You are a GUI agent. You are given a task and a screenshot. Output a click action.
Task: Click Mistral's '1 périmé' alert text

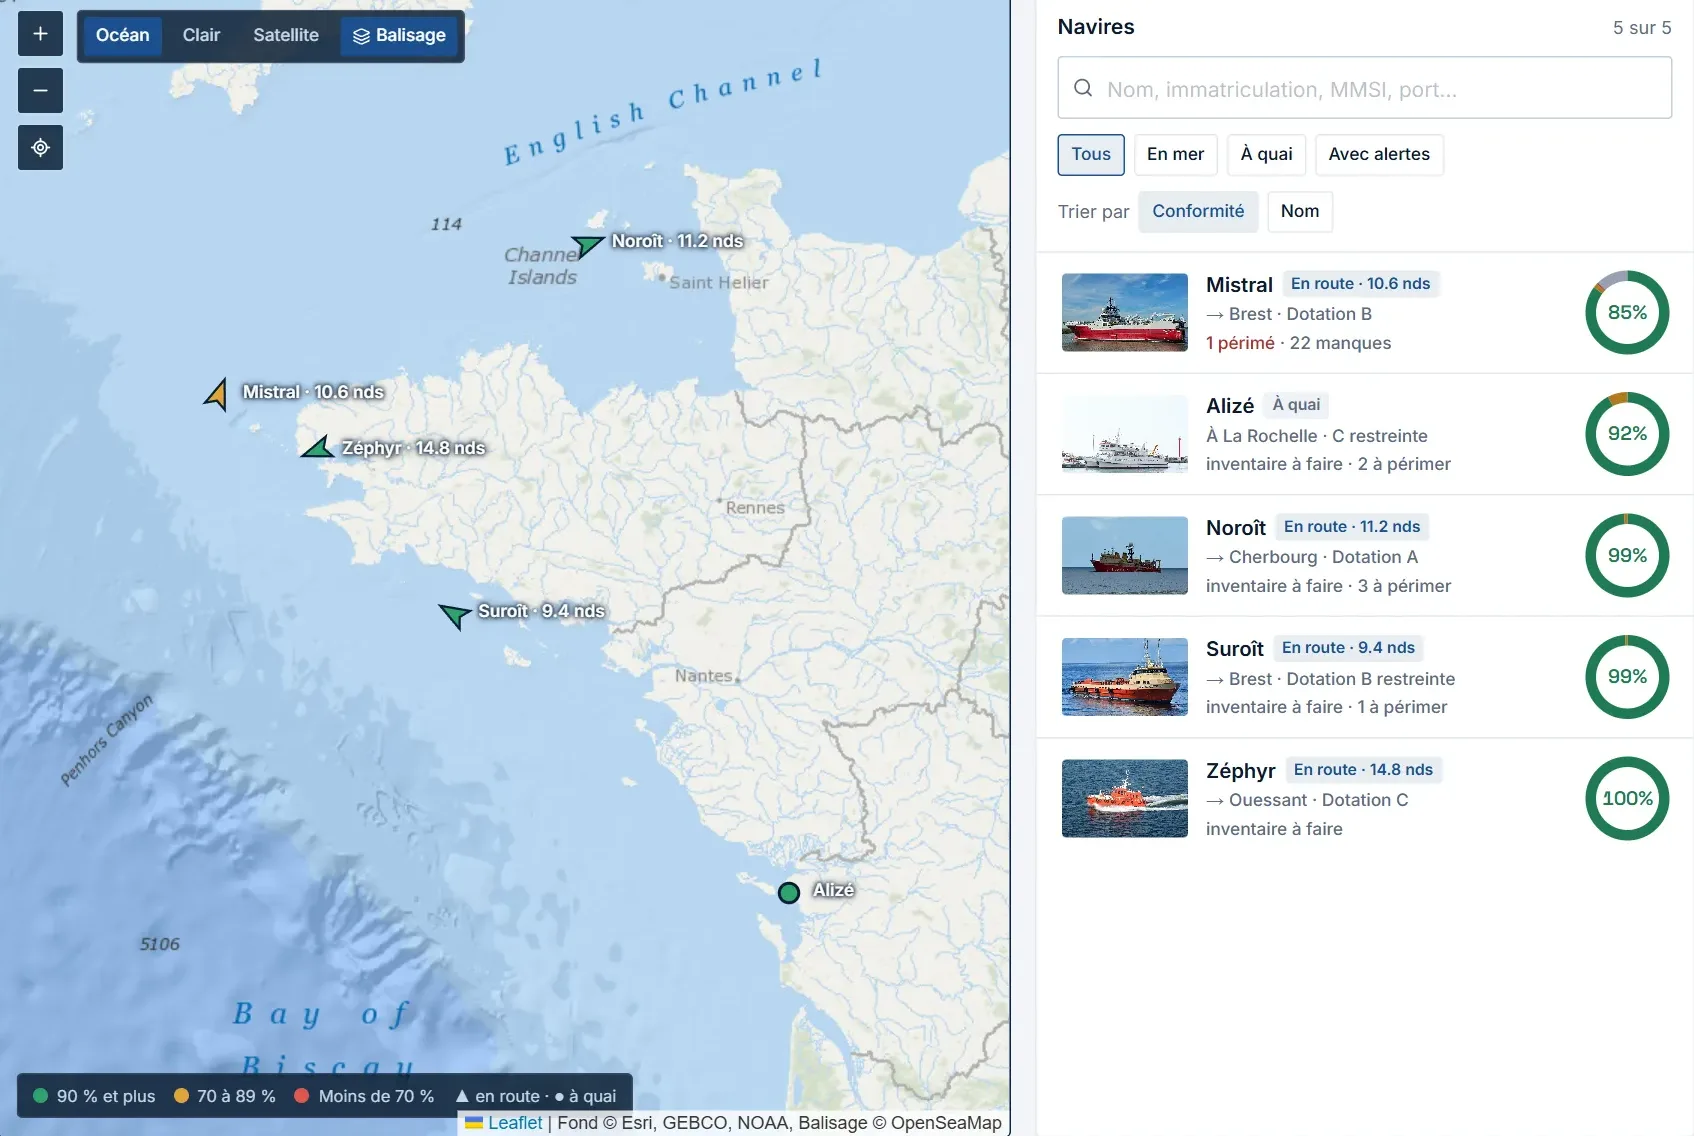click(x=1240, y=343)
